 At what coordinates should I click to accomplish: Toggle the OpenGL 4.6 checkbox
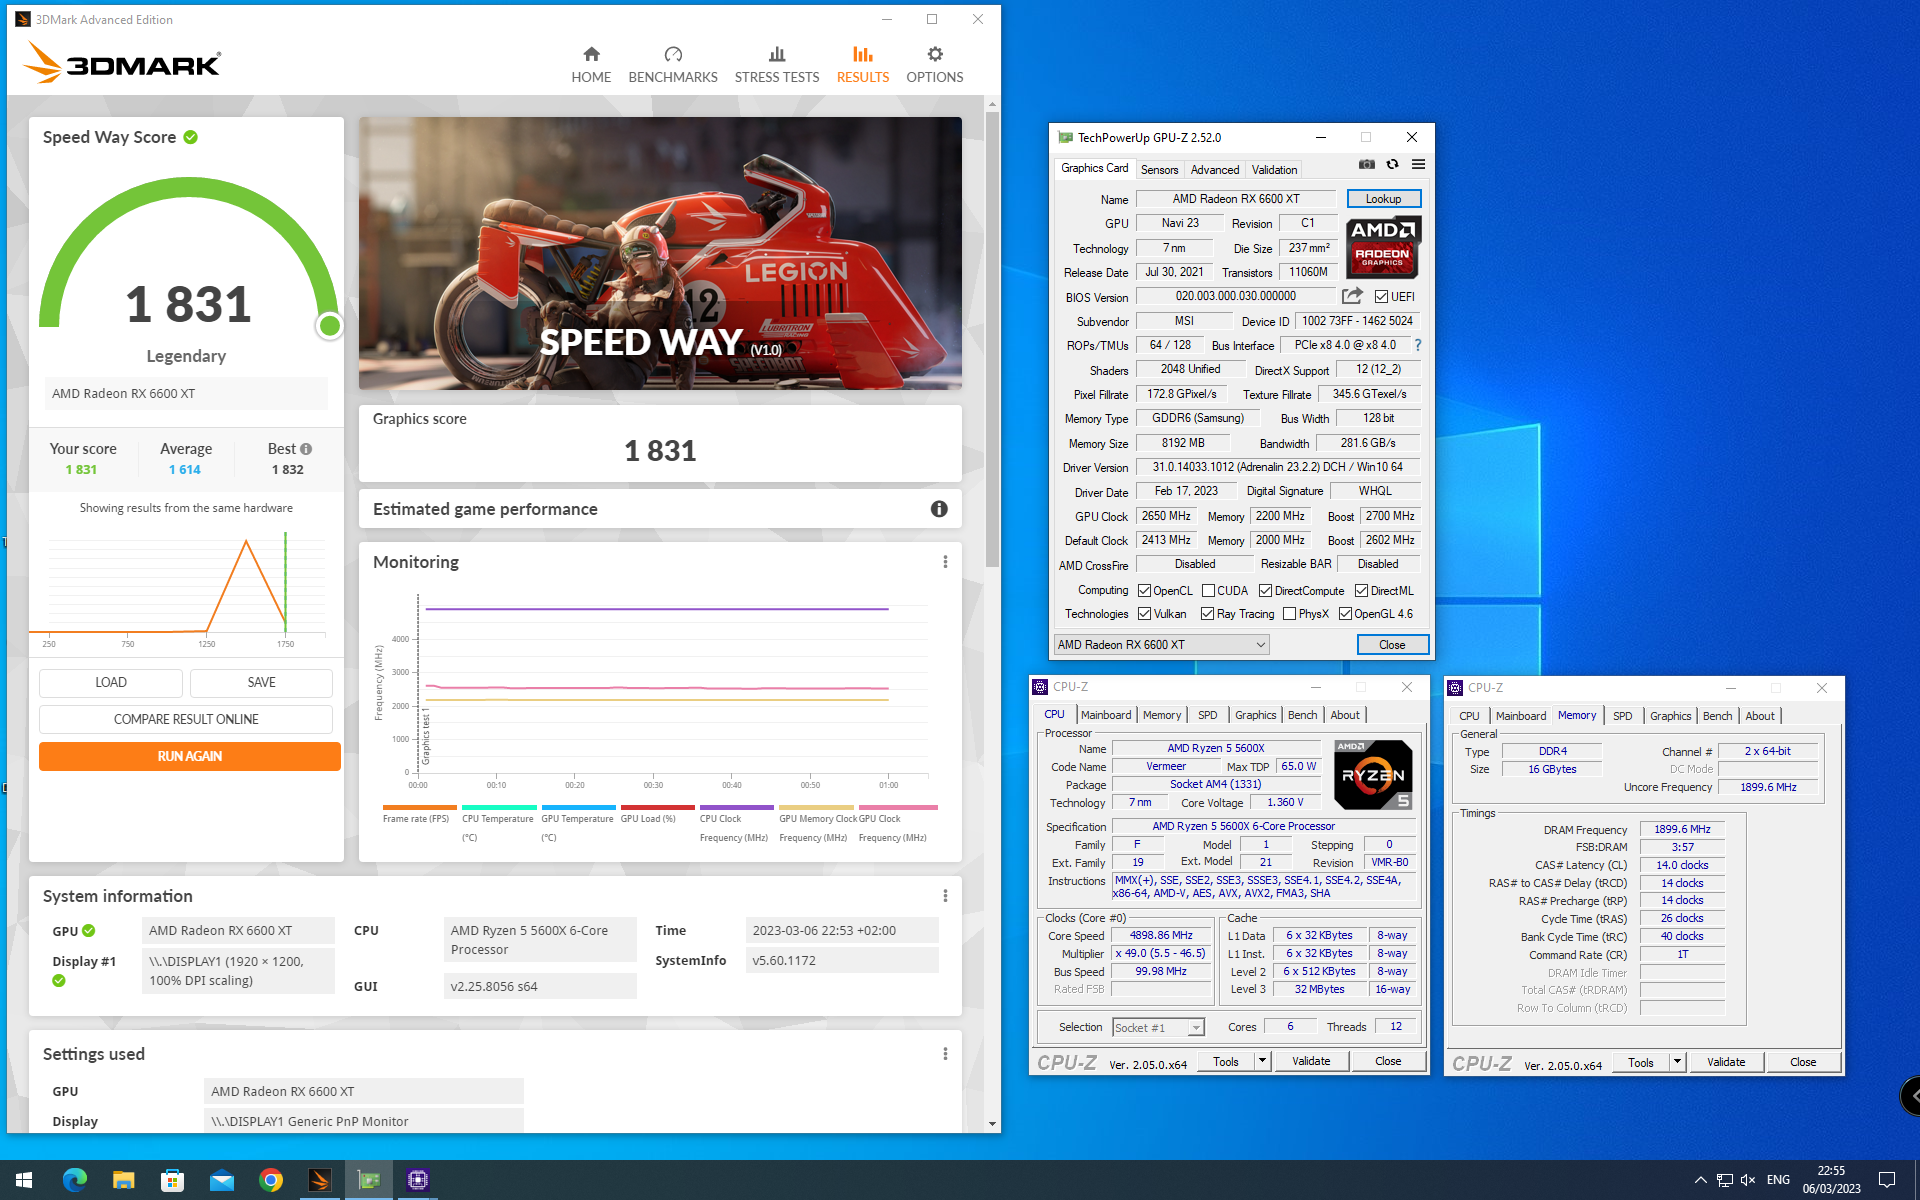click(x=1345, y=614)
